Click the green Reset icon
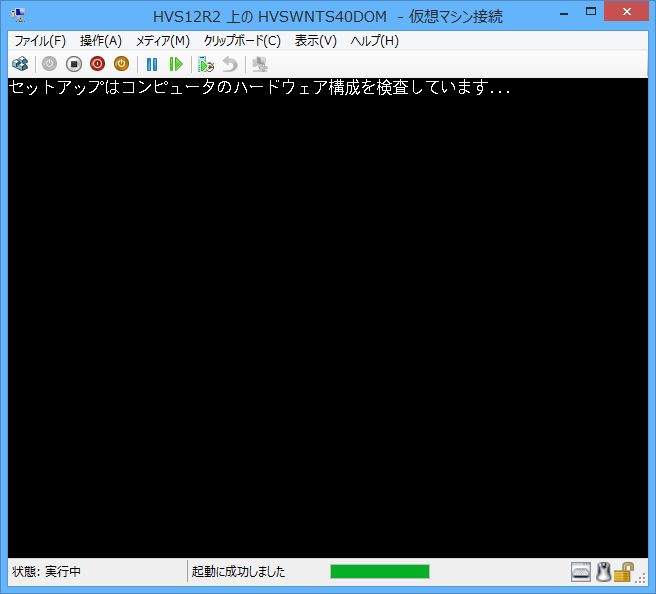Screen dimensions: 656x594 [176, 64]
